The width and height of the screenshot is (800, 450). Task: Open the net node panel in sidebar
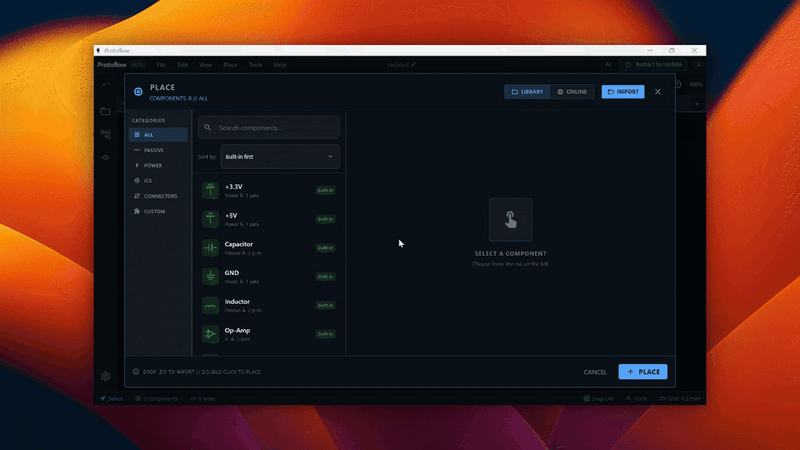(x=106, y=157)
